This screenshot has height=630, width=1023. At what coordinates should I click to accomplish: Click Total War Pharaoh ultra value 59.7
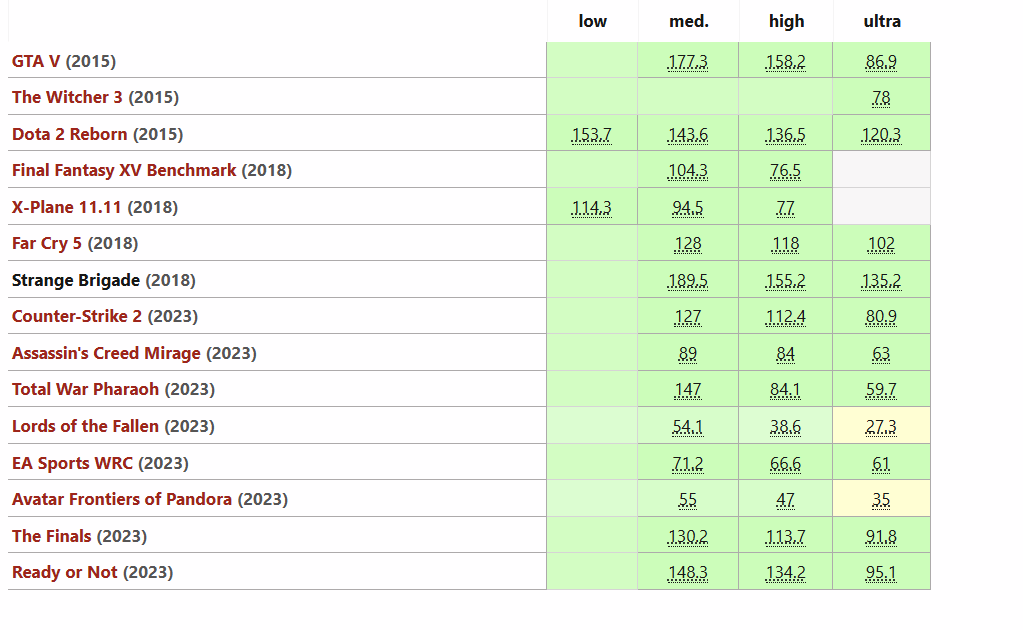(881, 390)
